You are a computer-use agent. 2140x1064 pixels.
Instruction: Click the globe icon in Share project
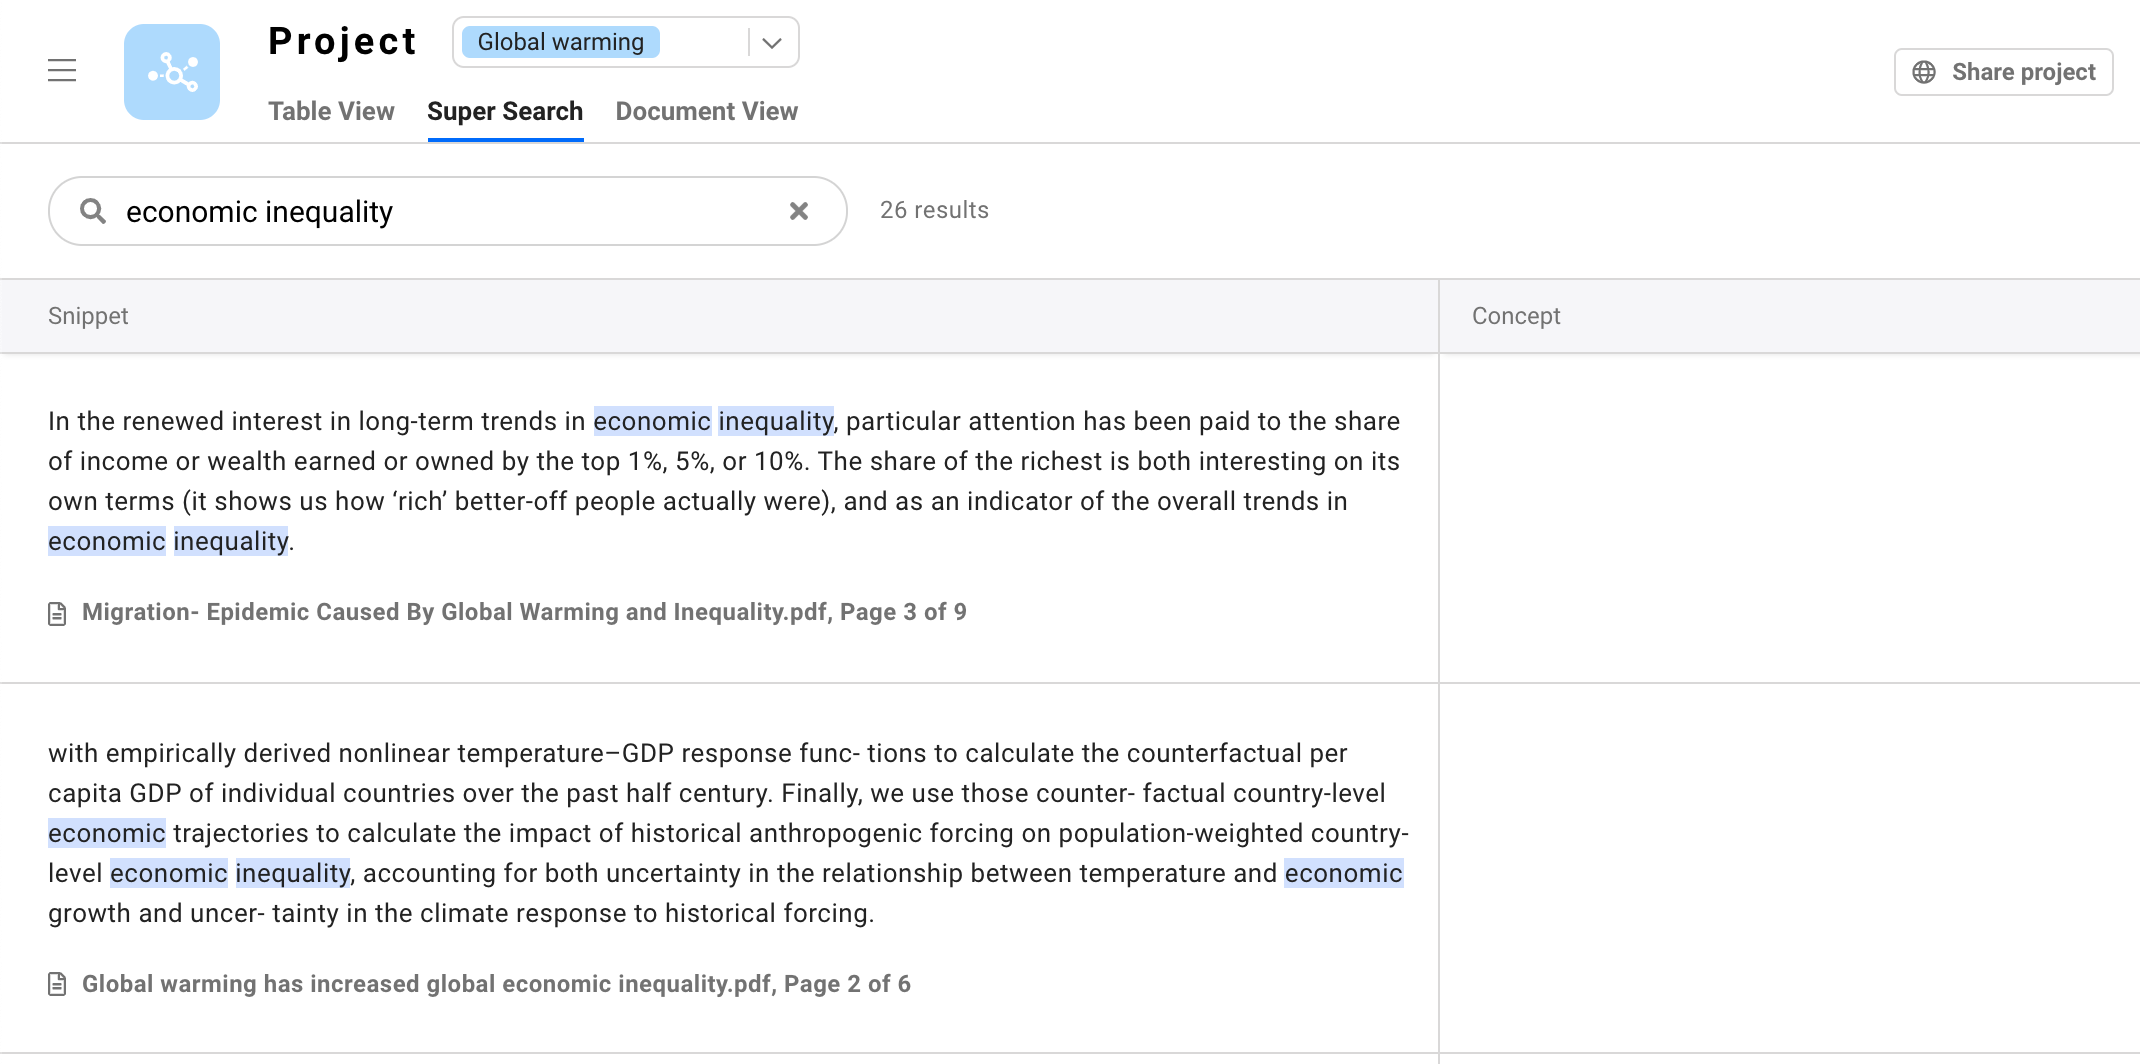tap(1924, 72)
